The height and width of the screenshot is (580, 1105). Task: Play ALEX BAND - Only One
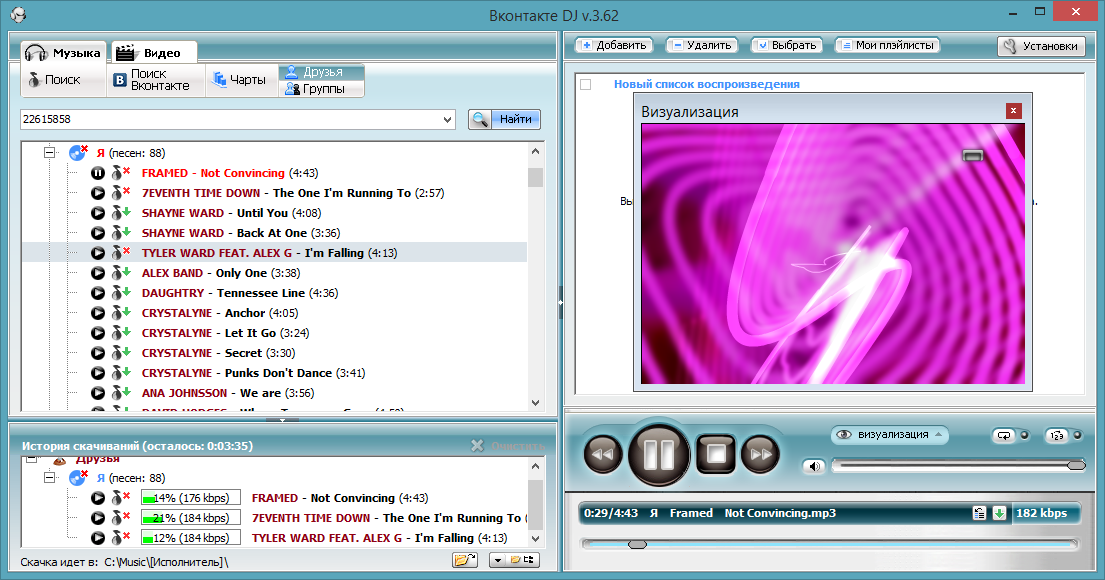tap(98, 273)
